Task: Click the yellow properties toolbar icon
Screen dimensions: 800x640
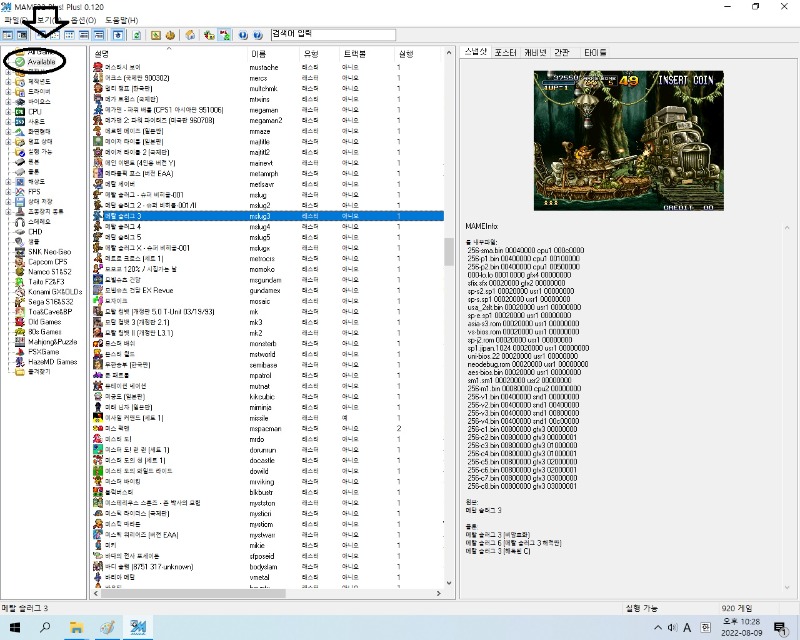Action: click(x=156, y=35)
